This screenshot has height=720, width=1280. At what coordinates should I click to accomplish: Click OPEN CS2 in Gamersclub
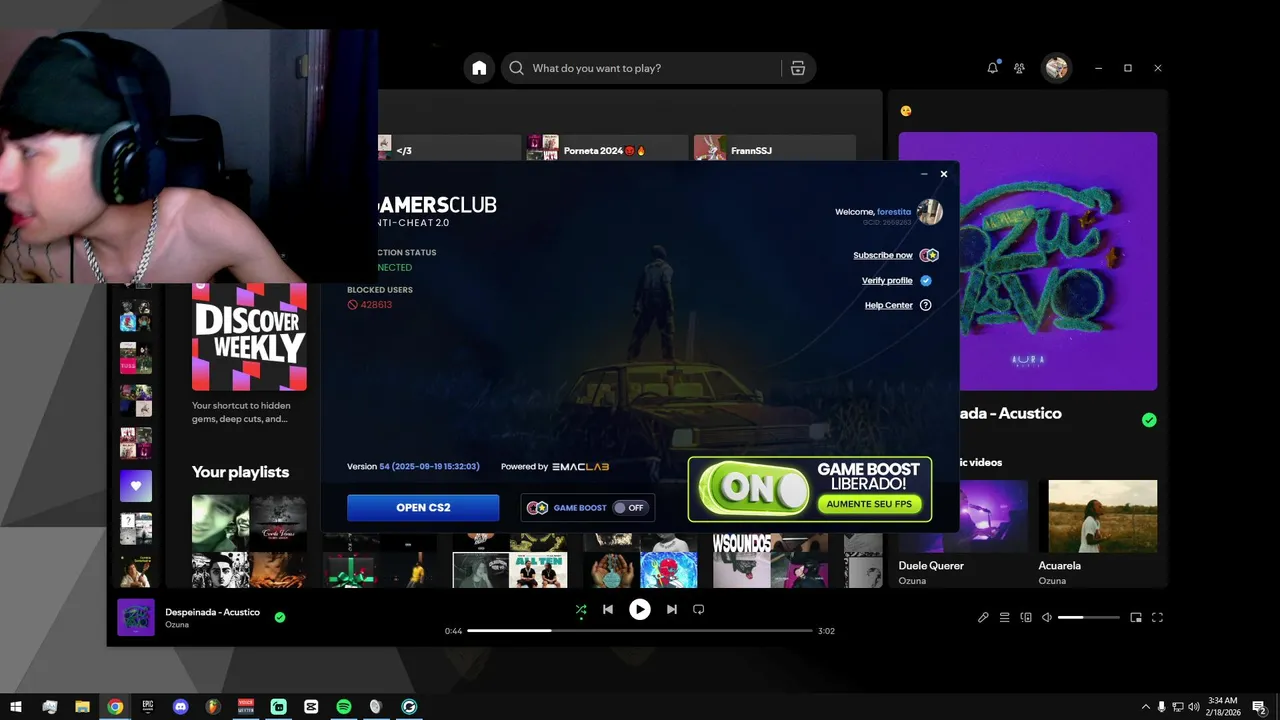[423, 507]
